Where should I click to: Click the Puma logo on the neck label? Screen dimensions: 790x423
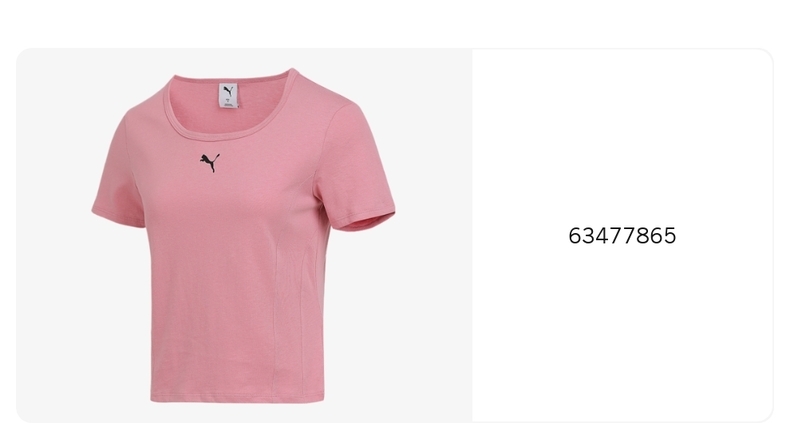coord(228,91)
